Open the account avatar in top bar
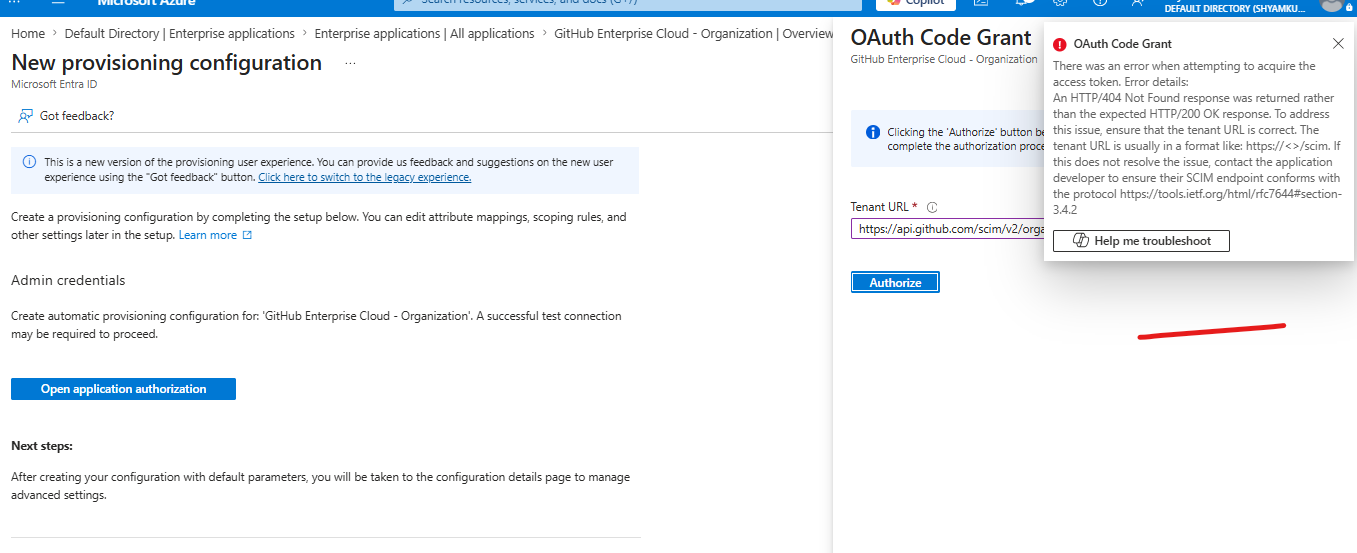 click(x=1332, y=4)
